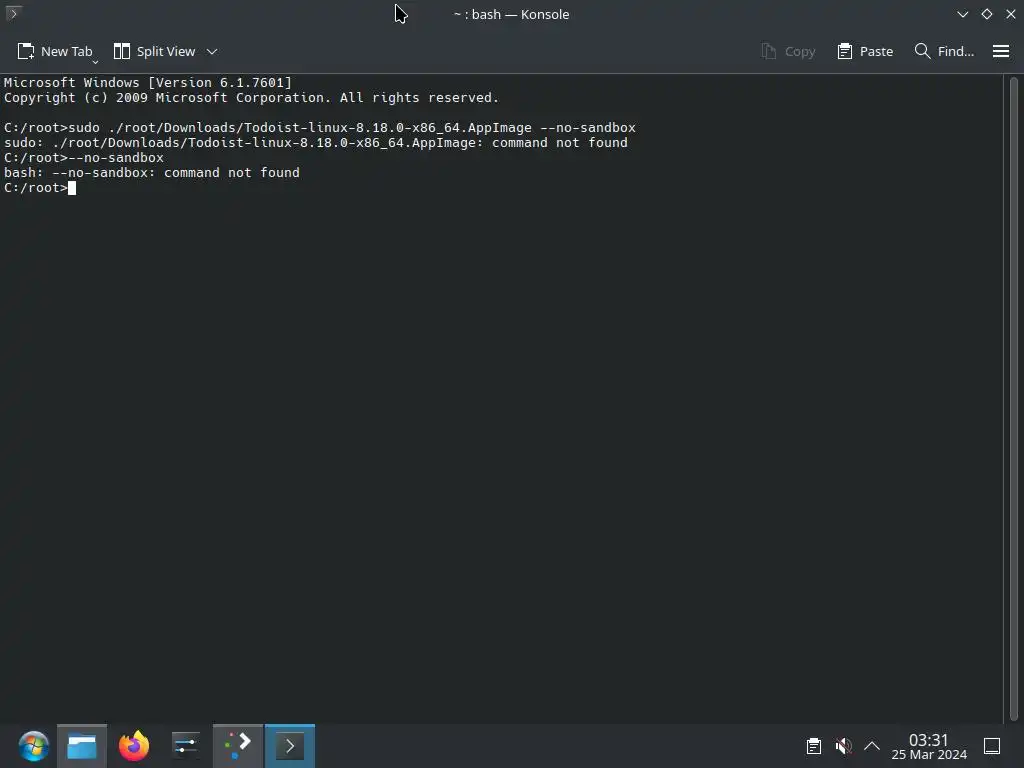Launch Firefox from the taskbar

133,746
